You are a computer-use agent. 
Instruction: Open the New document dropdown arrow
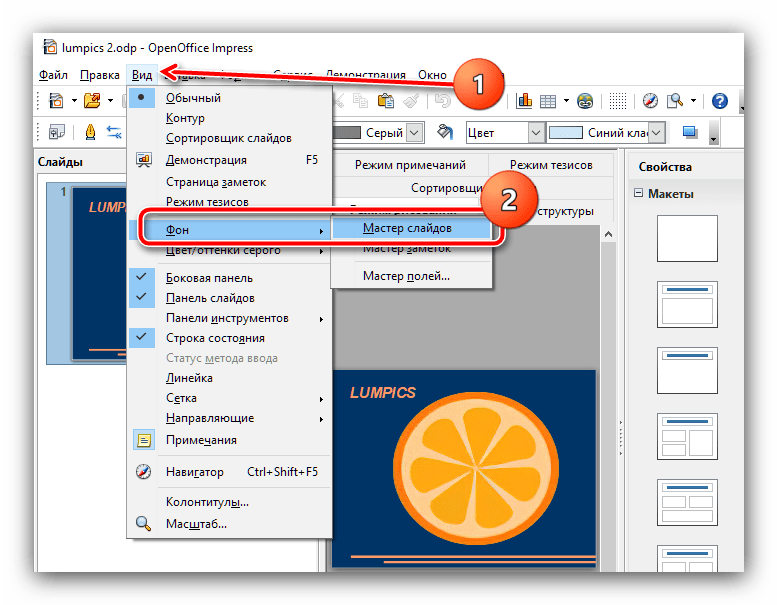click(74, 101)
